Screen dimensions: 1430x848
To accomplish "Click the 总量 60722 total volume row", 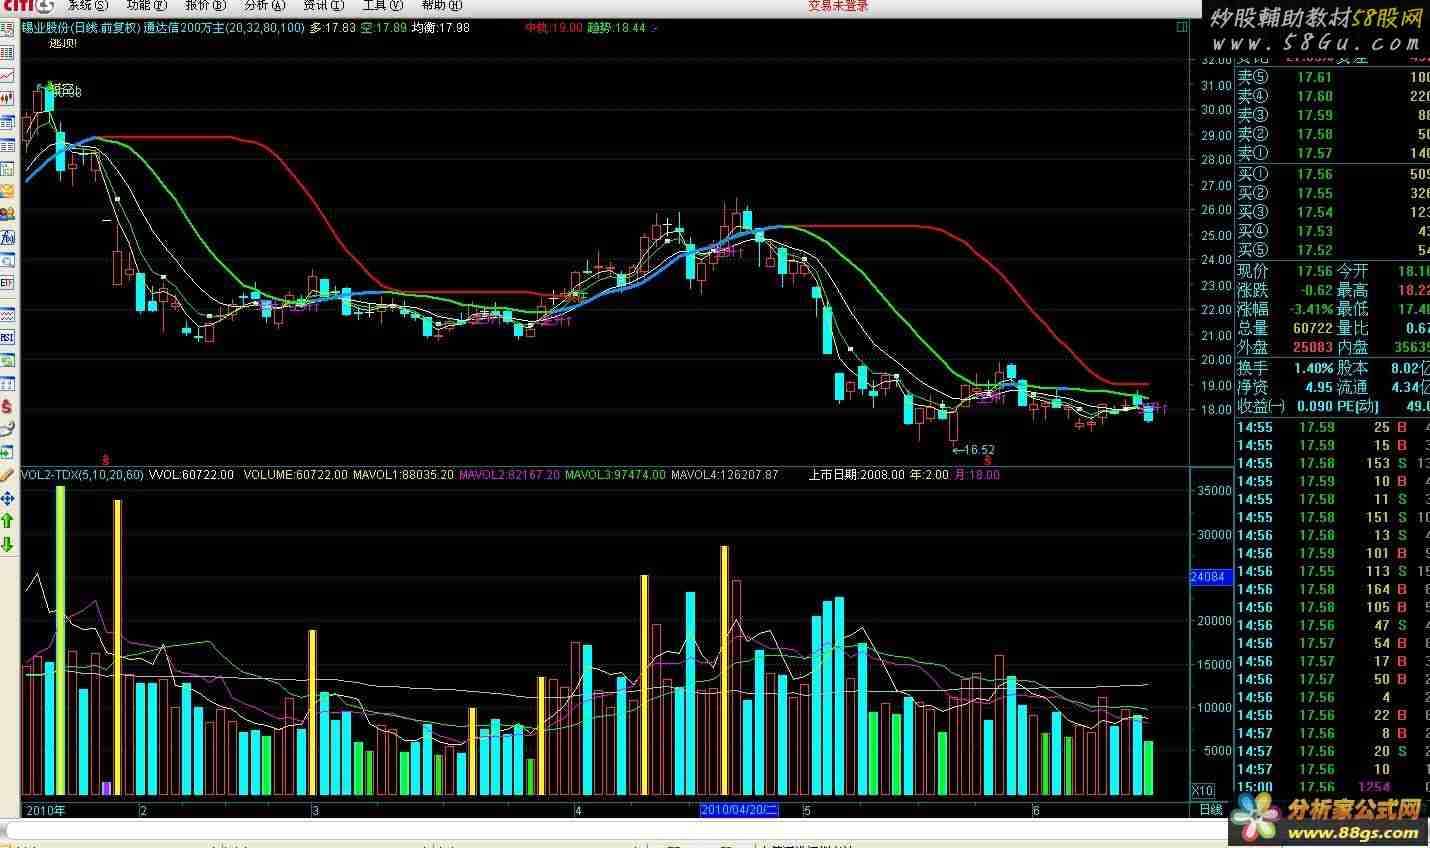I will tap(1285, 328).
